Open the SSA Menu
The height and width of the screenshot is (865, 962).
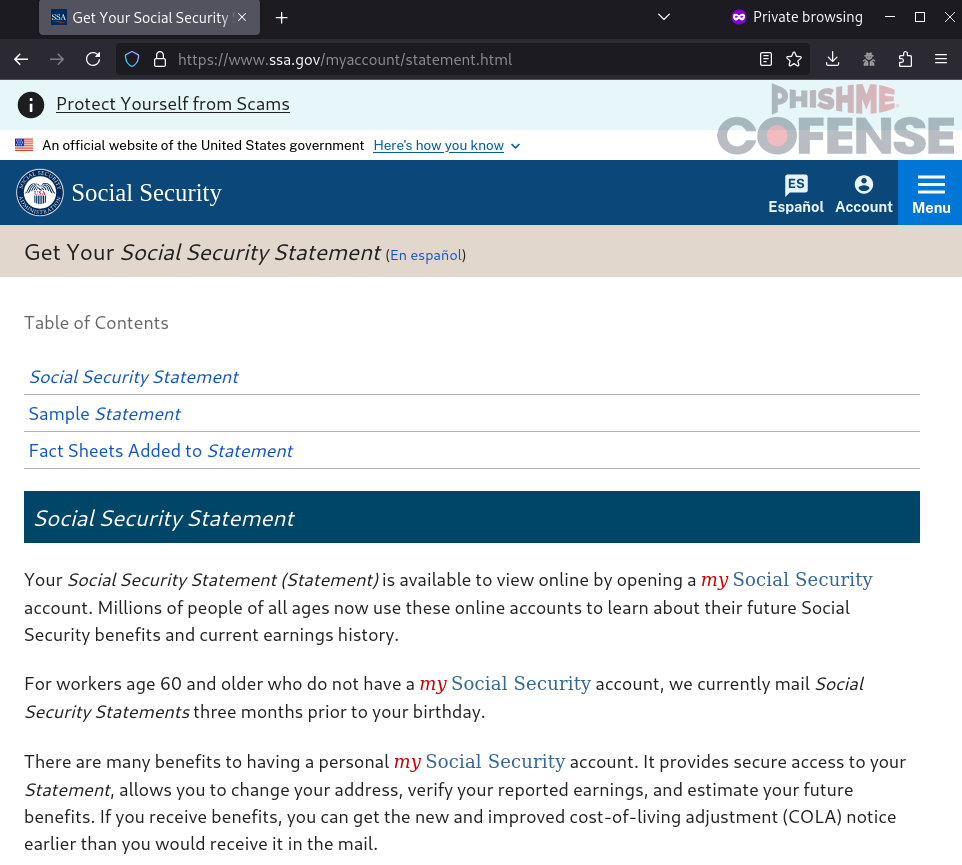point(930,192)
